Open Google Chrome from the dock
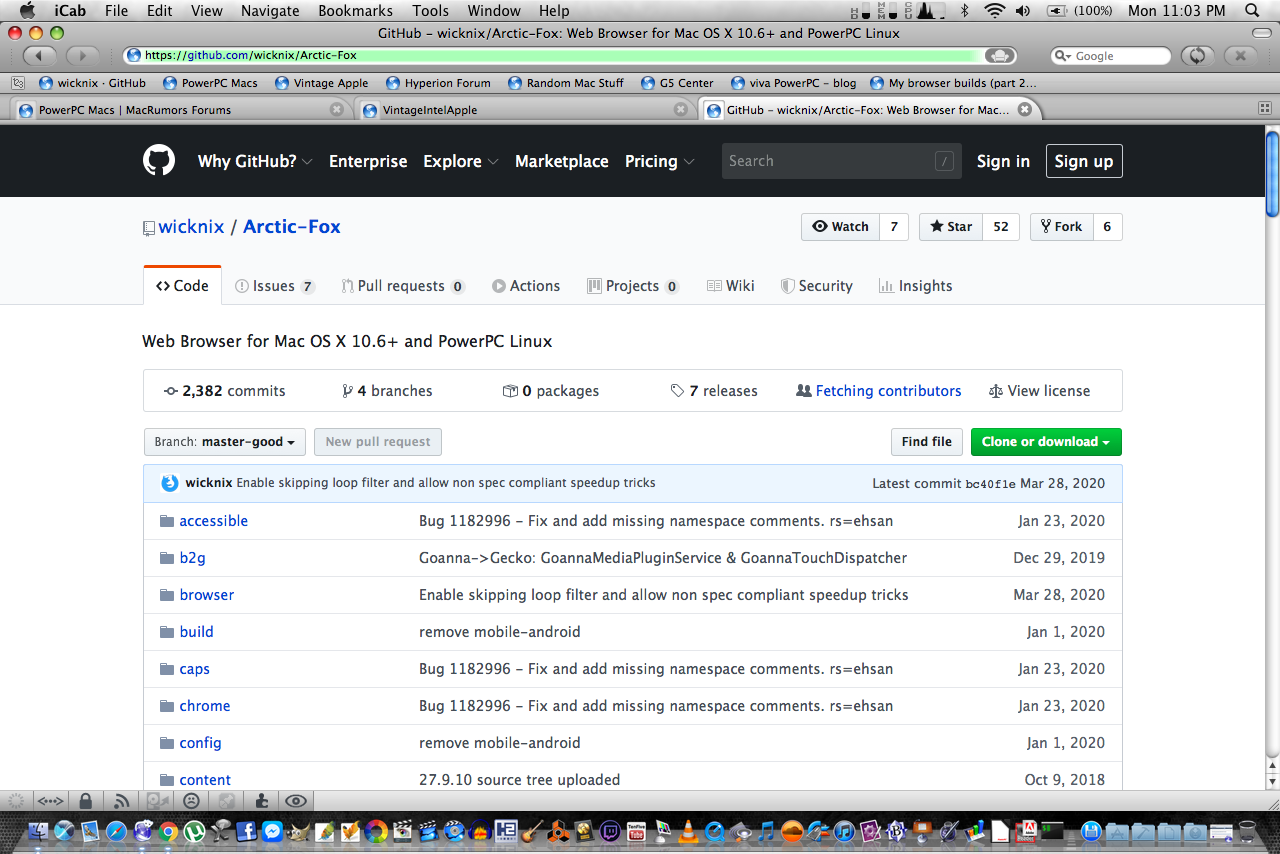 pyautogui.click(x=168, y=831)
